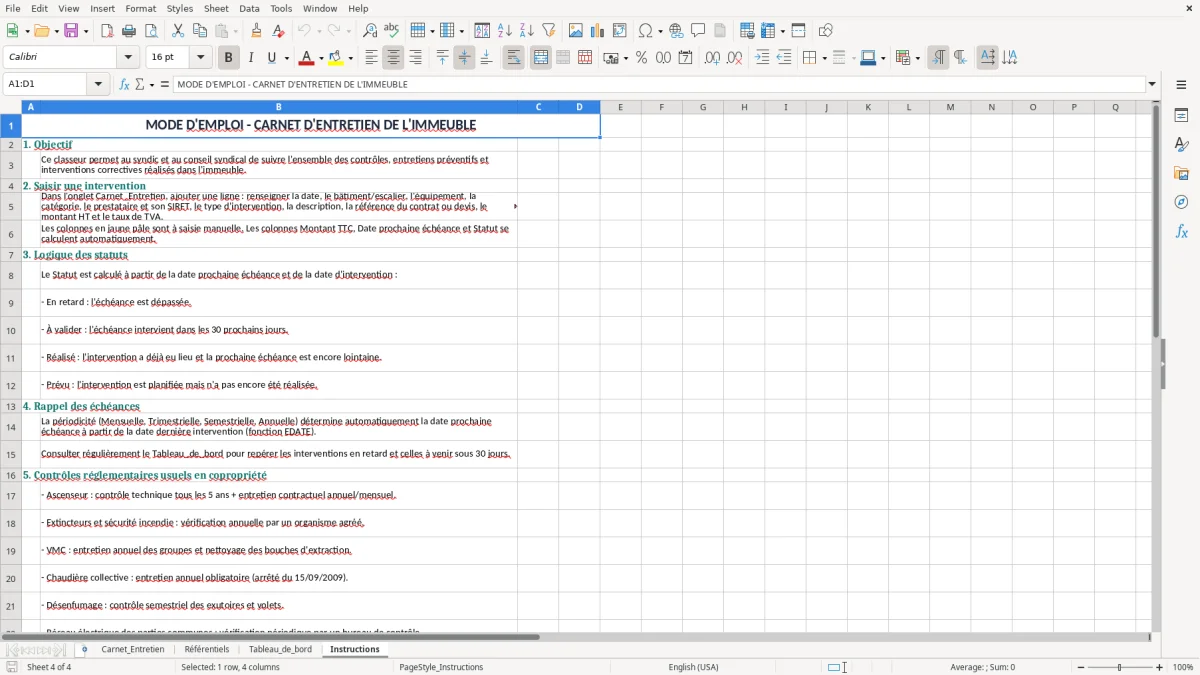Apply the red font color swatch
This screenshot has width=1200, height=675.
(x=306, y=58)
